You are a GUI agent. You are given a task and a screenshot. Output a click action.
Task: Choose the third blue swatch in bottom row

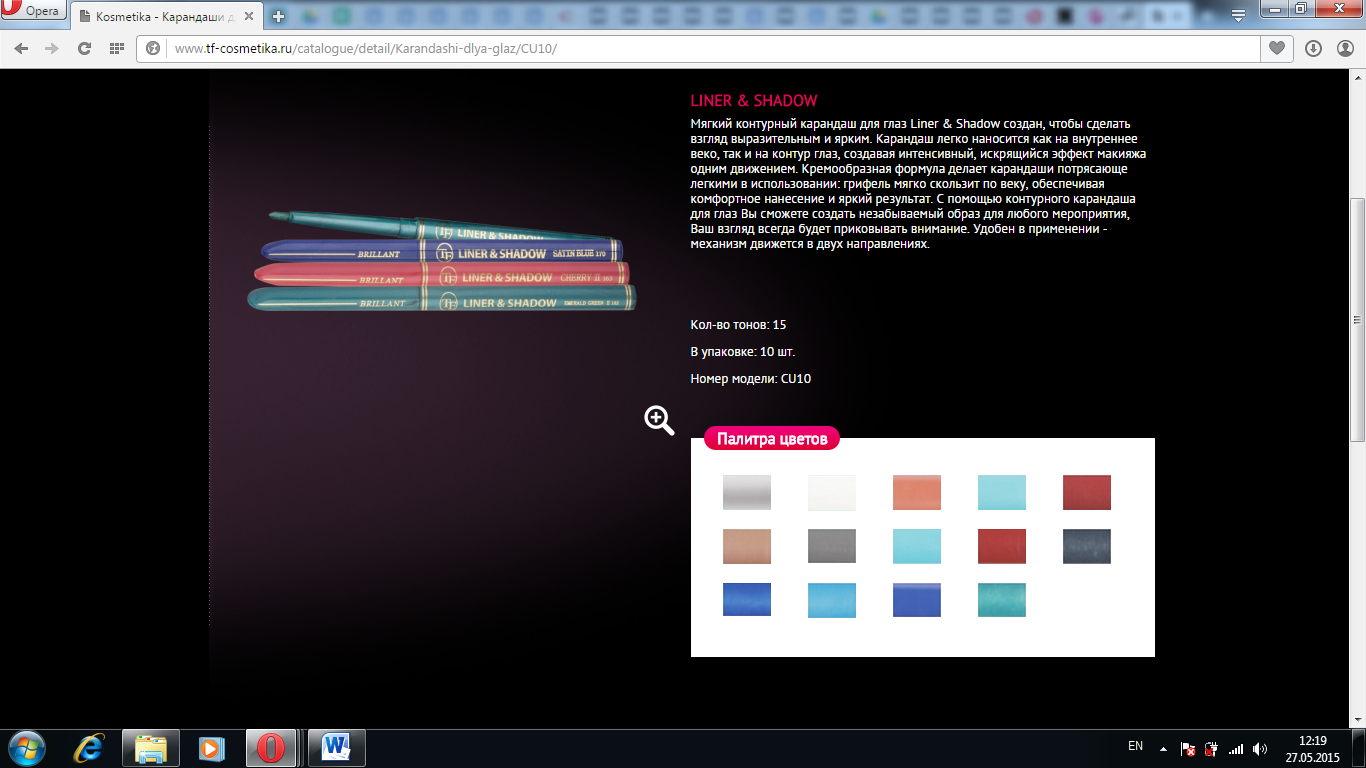pyautogui.click(x=917, y=600)
